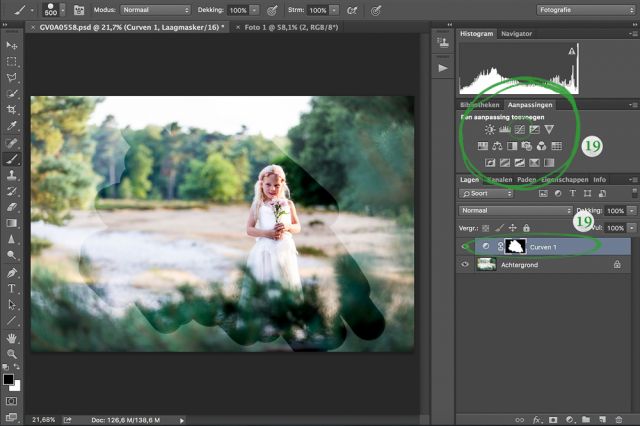
Task: Open the brush preset picker
Action: coord(62,10)
